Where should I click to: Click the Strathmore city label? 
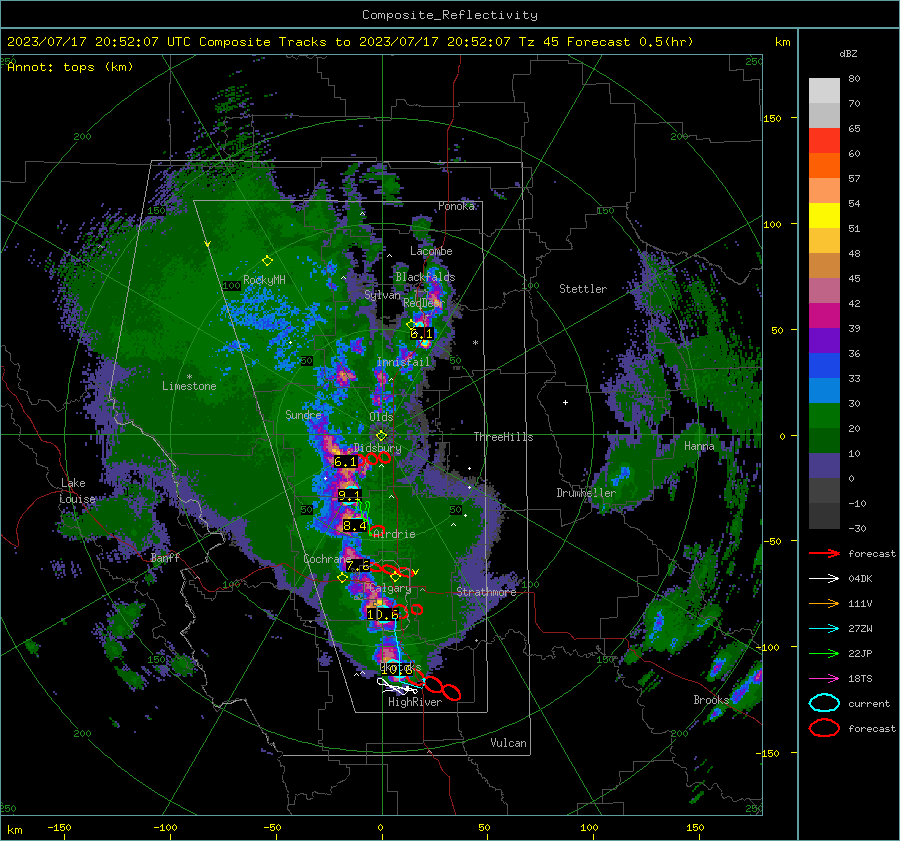pos(486,592)
